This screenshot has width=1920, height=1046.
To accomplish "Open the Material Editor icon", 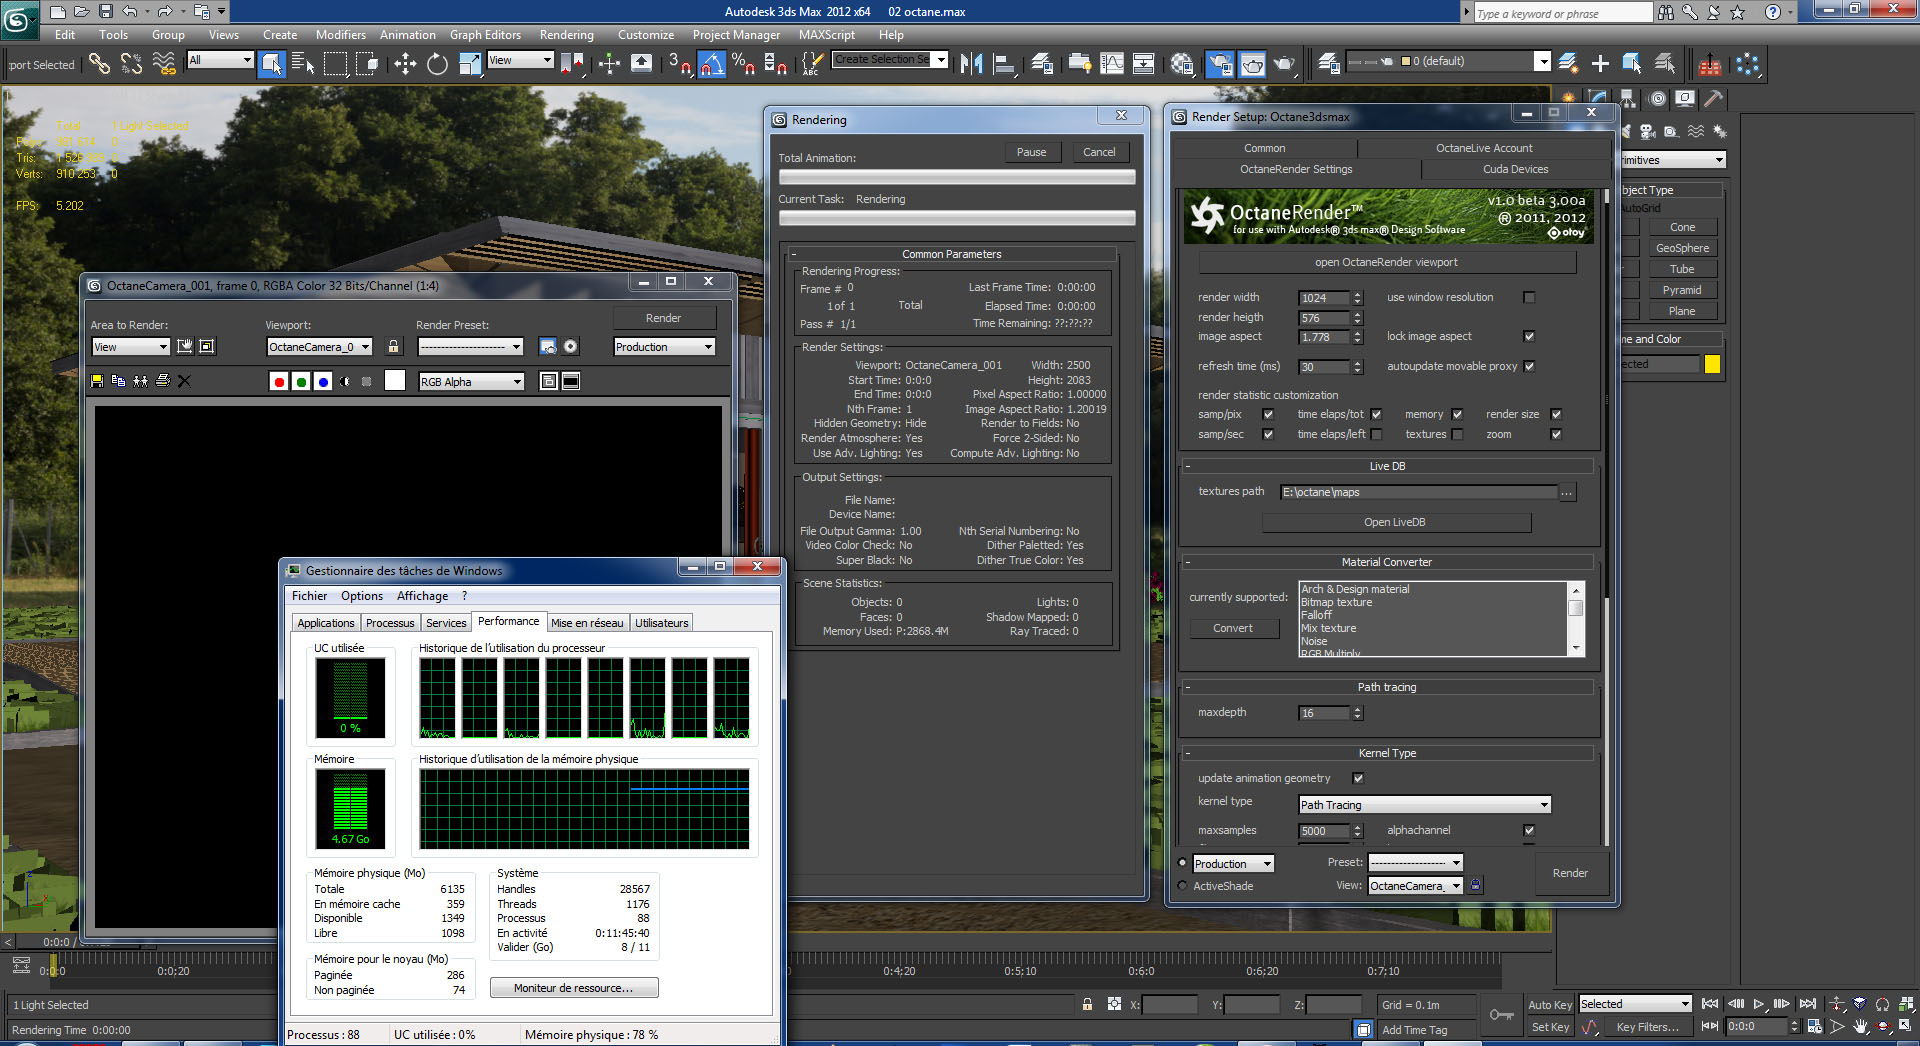I will tap(1182, 64).
